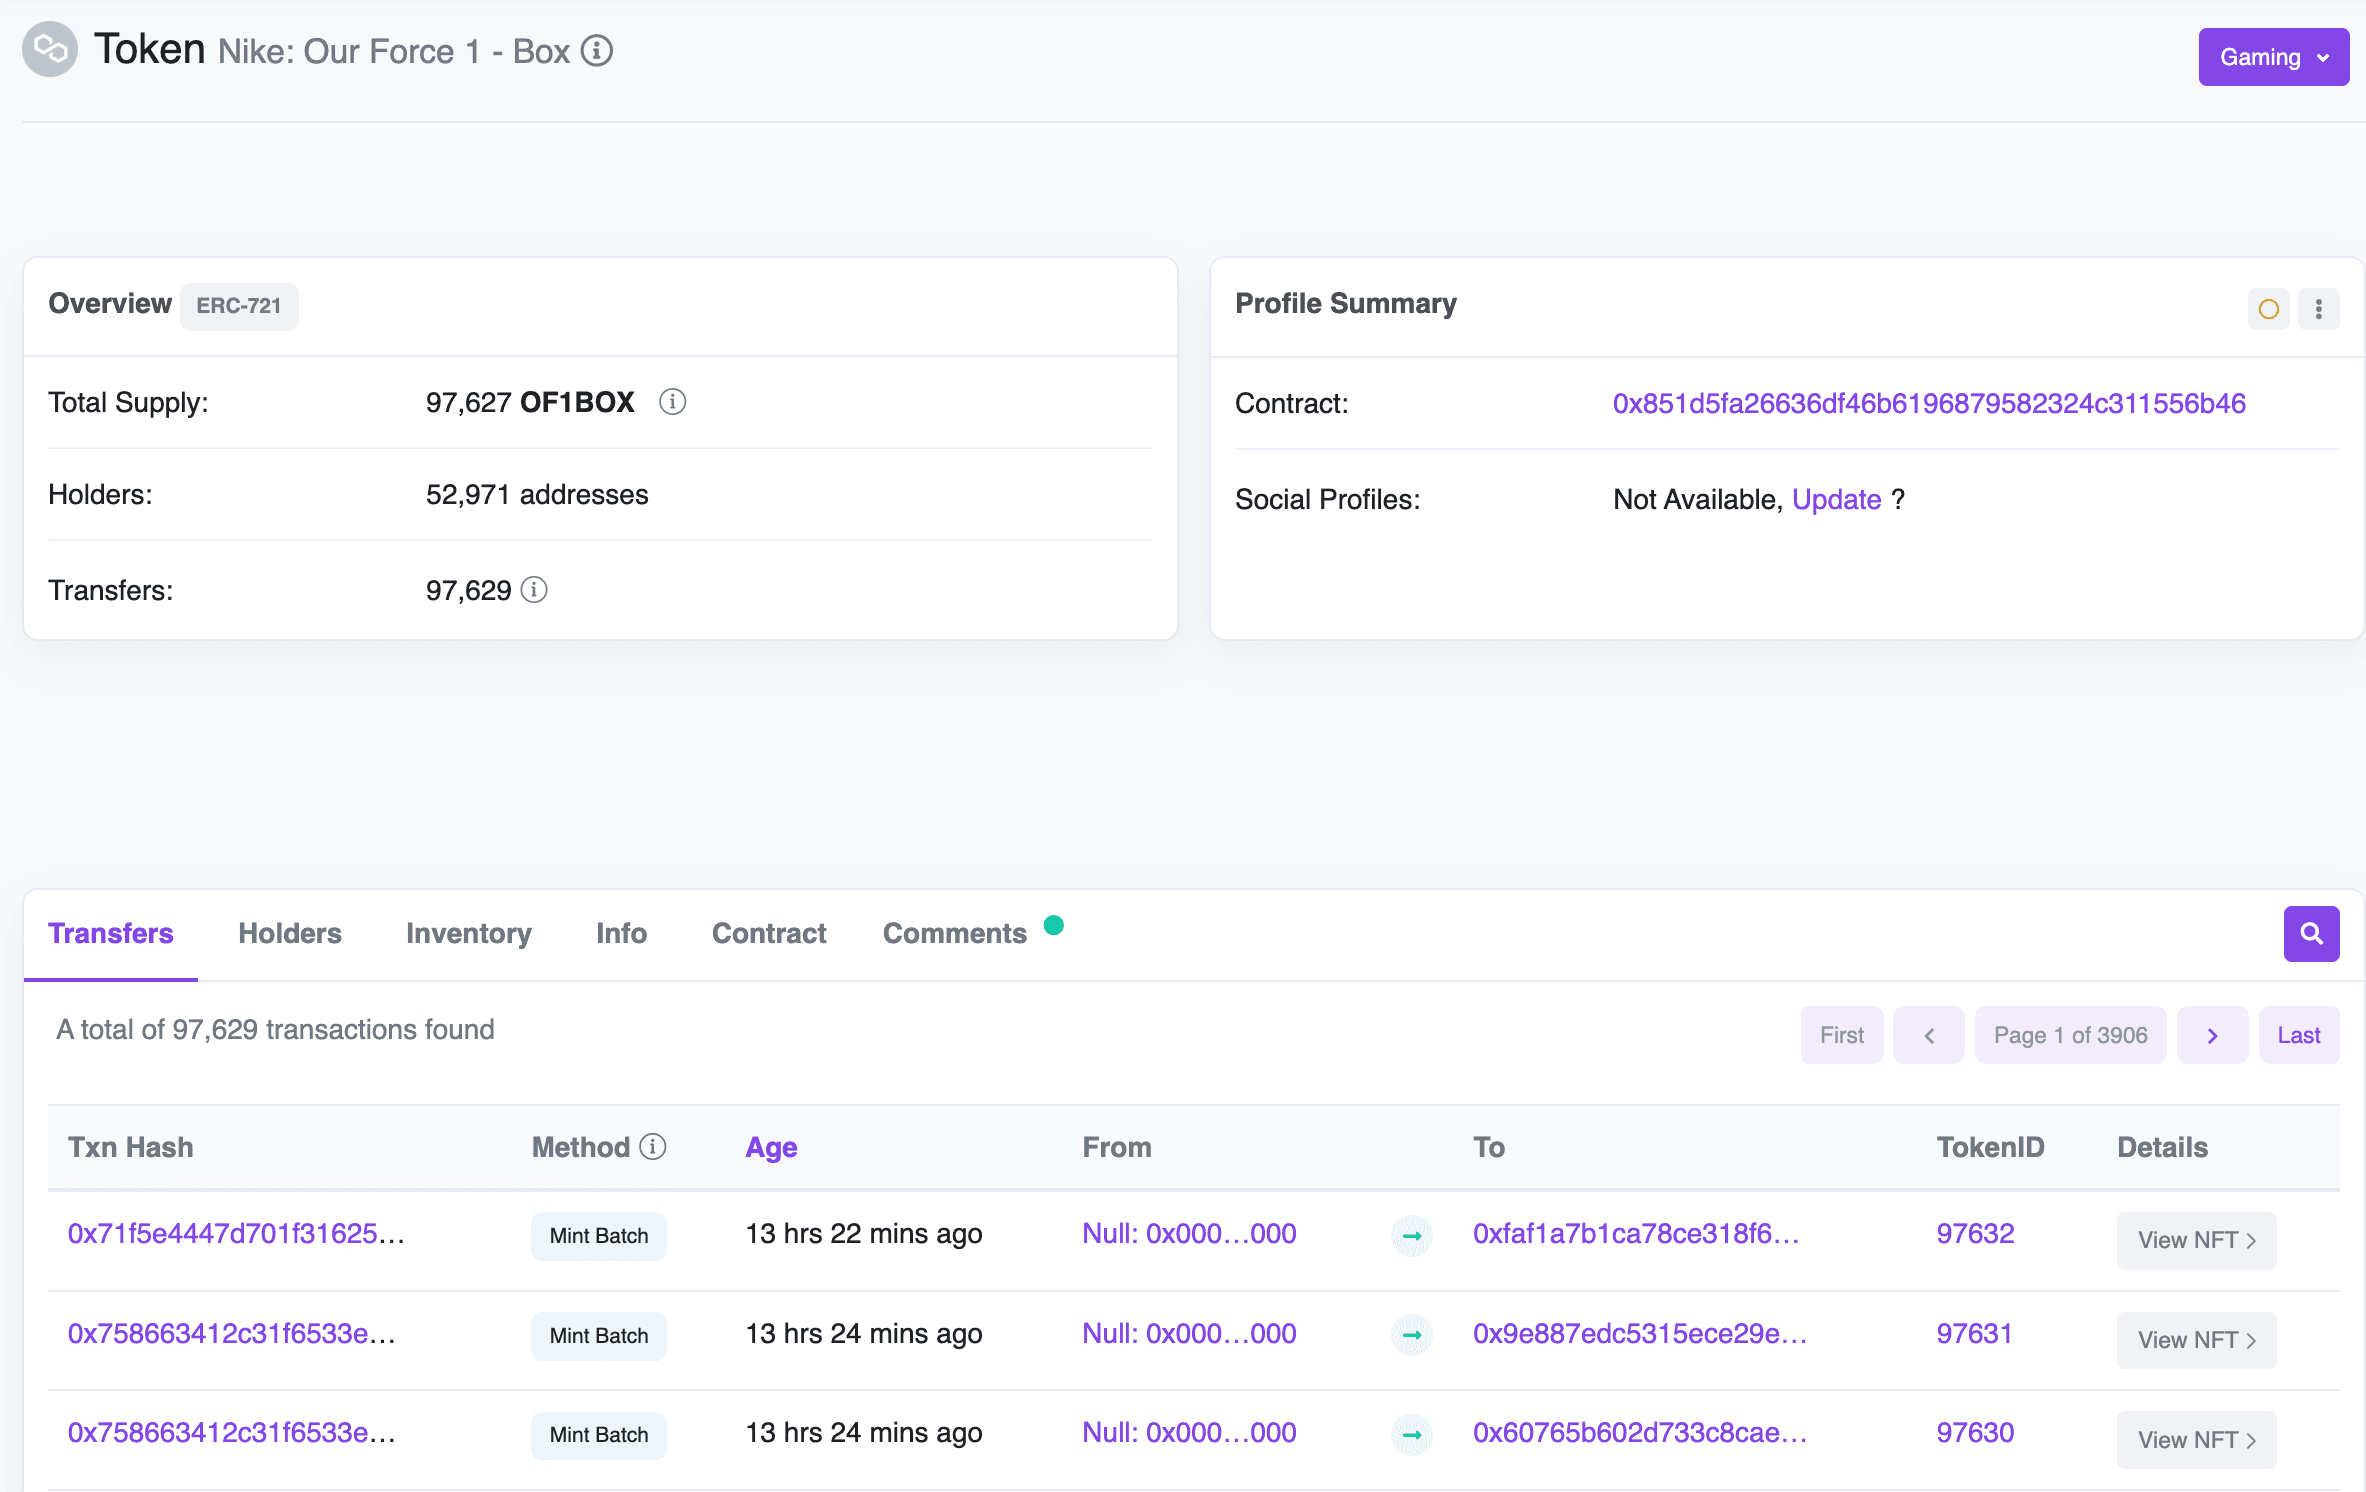Click Mint Batch badge in token 97630 row
The height and width of the screenshot is (1492, 2366).
click(x=599, y=1435)
